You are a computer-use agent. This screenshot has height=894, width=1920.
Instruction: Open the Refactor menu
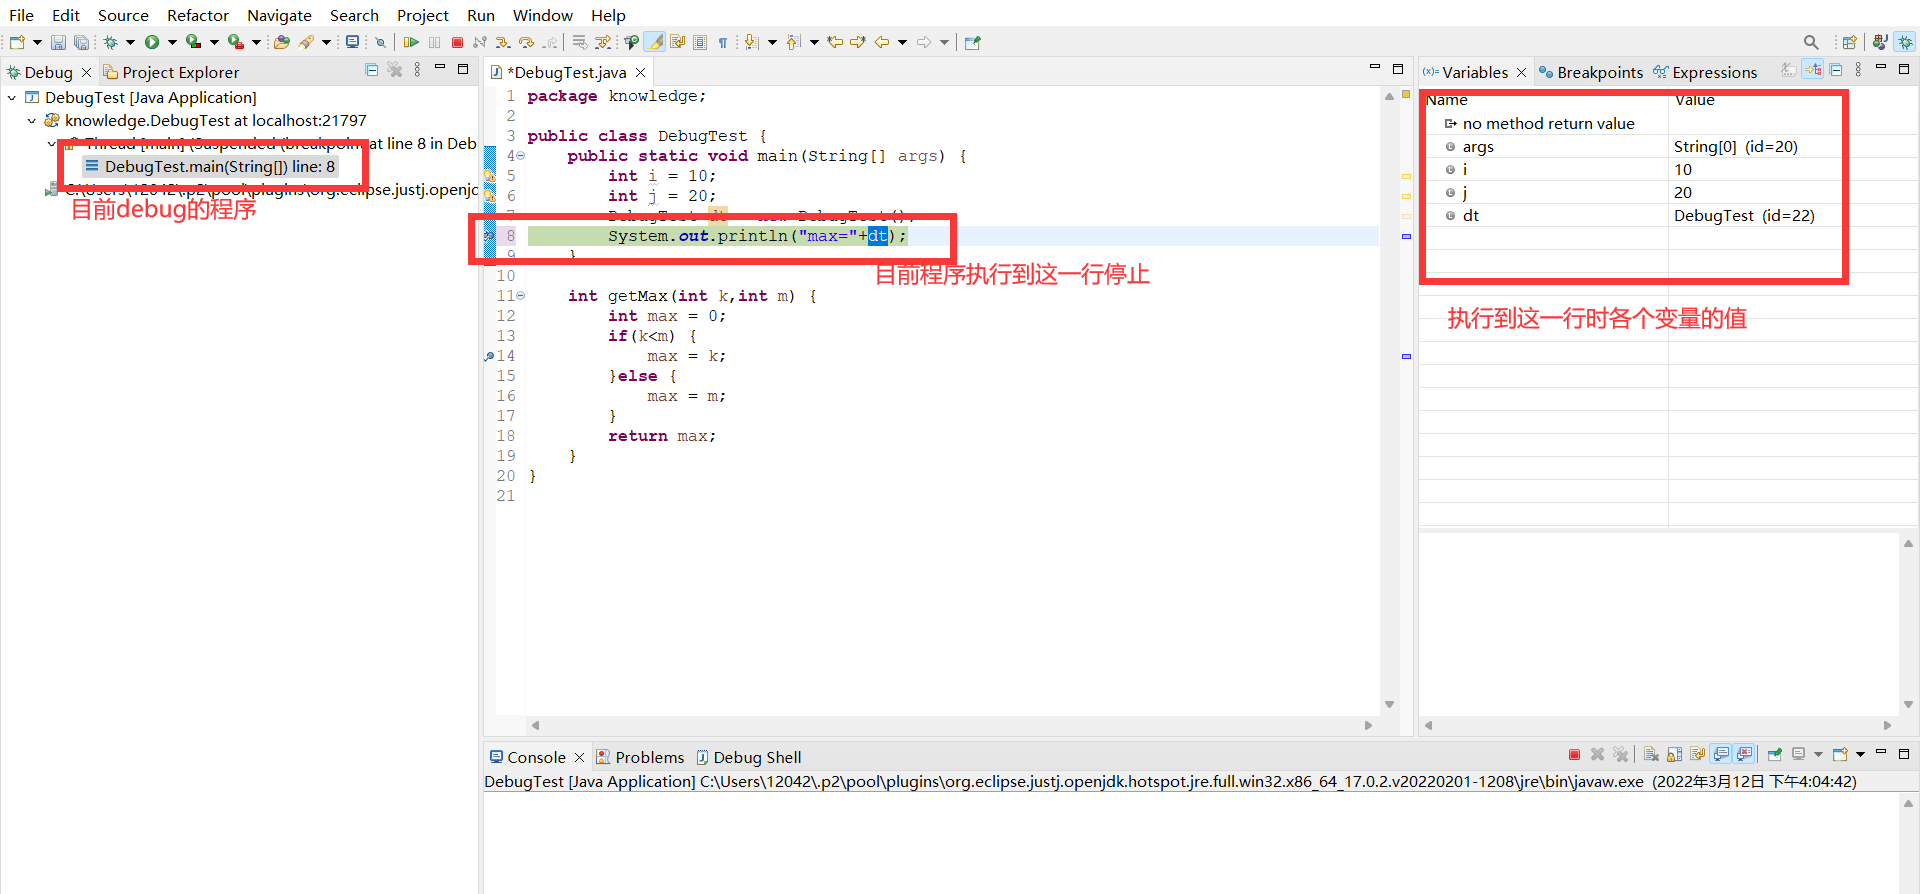pos(198,15)
